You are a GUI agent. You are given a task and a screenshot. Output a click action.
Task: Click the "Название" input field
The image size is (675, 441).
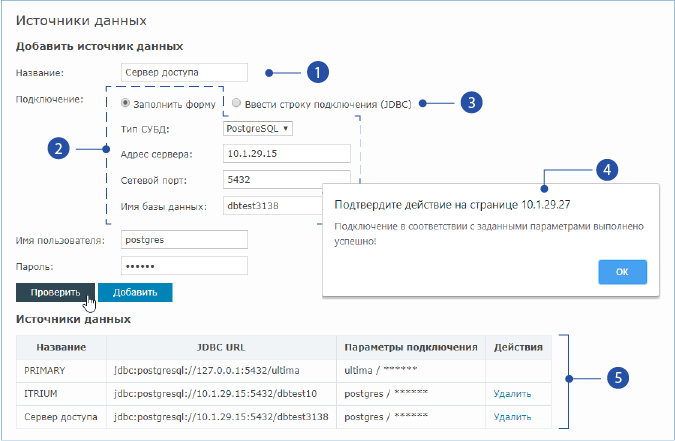[184, 72]
